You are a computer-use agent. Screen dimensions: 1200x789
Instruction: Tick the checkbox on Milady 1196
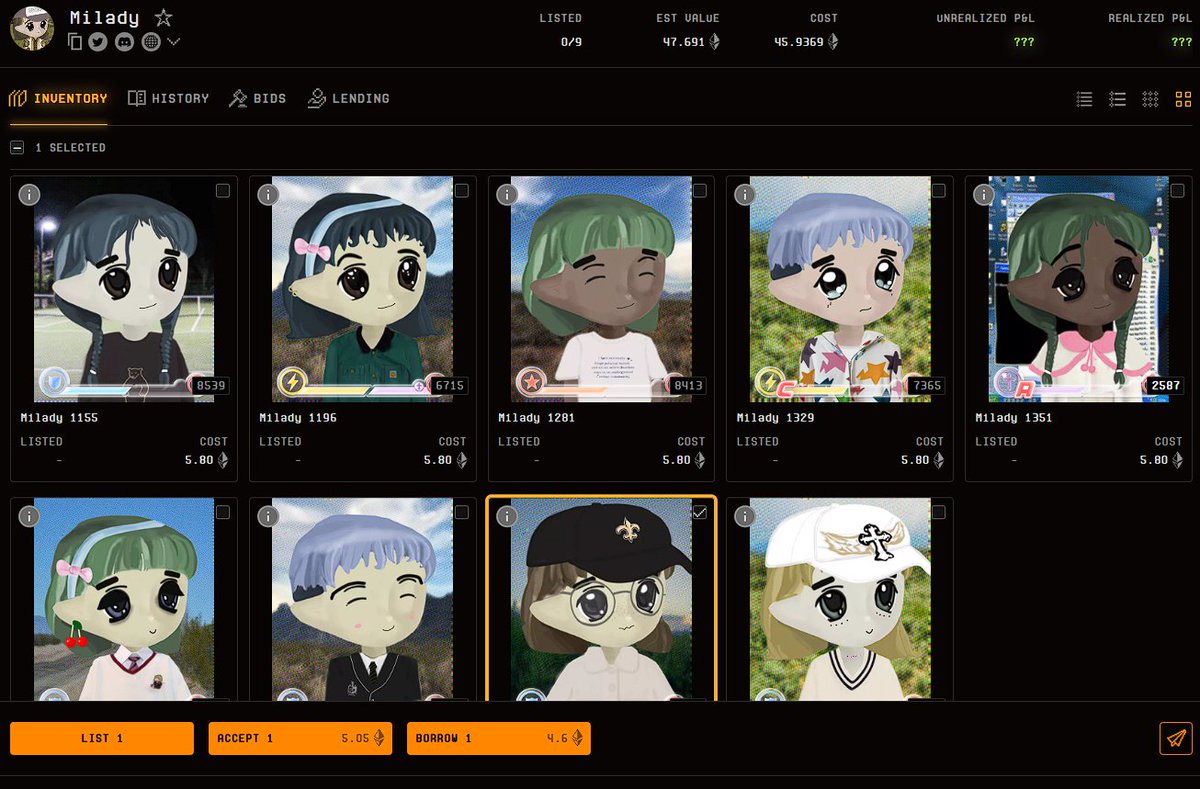(461, 190)
